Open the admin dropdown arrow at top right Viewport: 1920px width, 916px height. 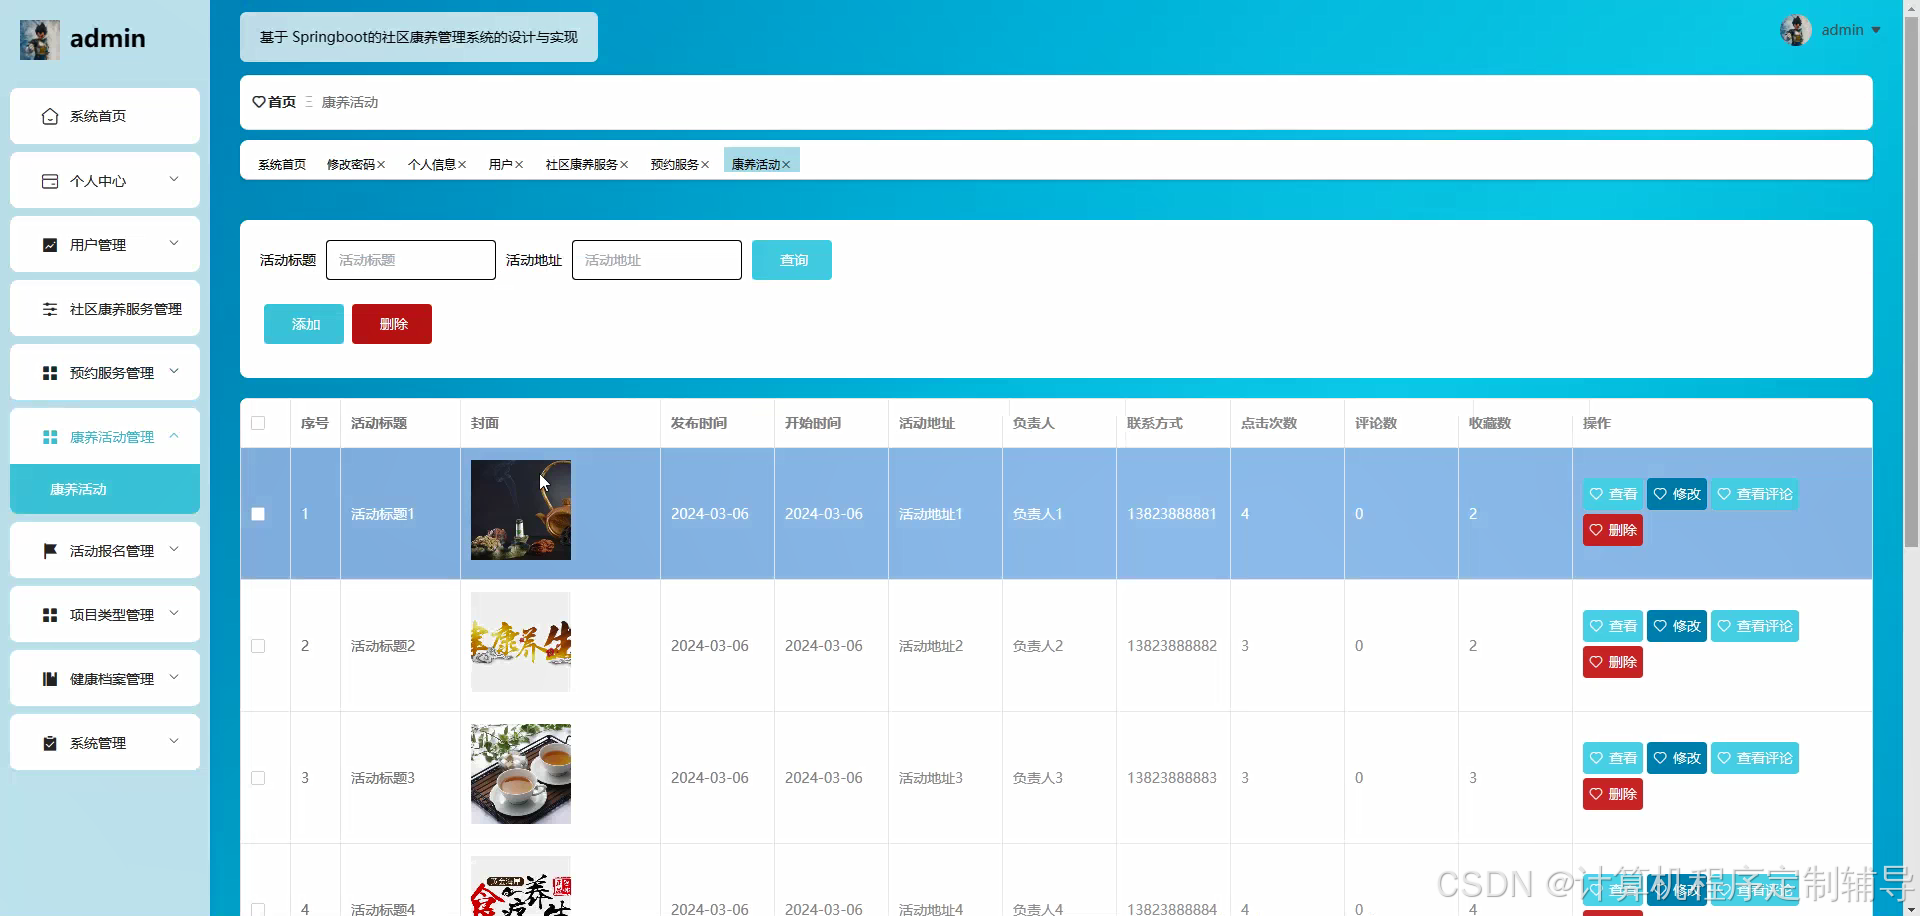[1876, 30]
